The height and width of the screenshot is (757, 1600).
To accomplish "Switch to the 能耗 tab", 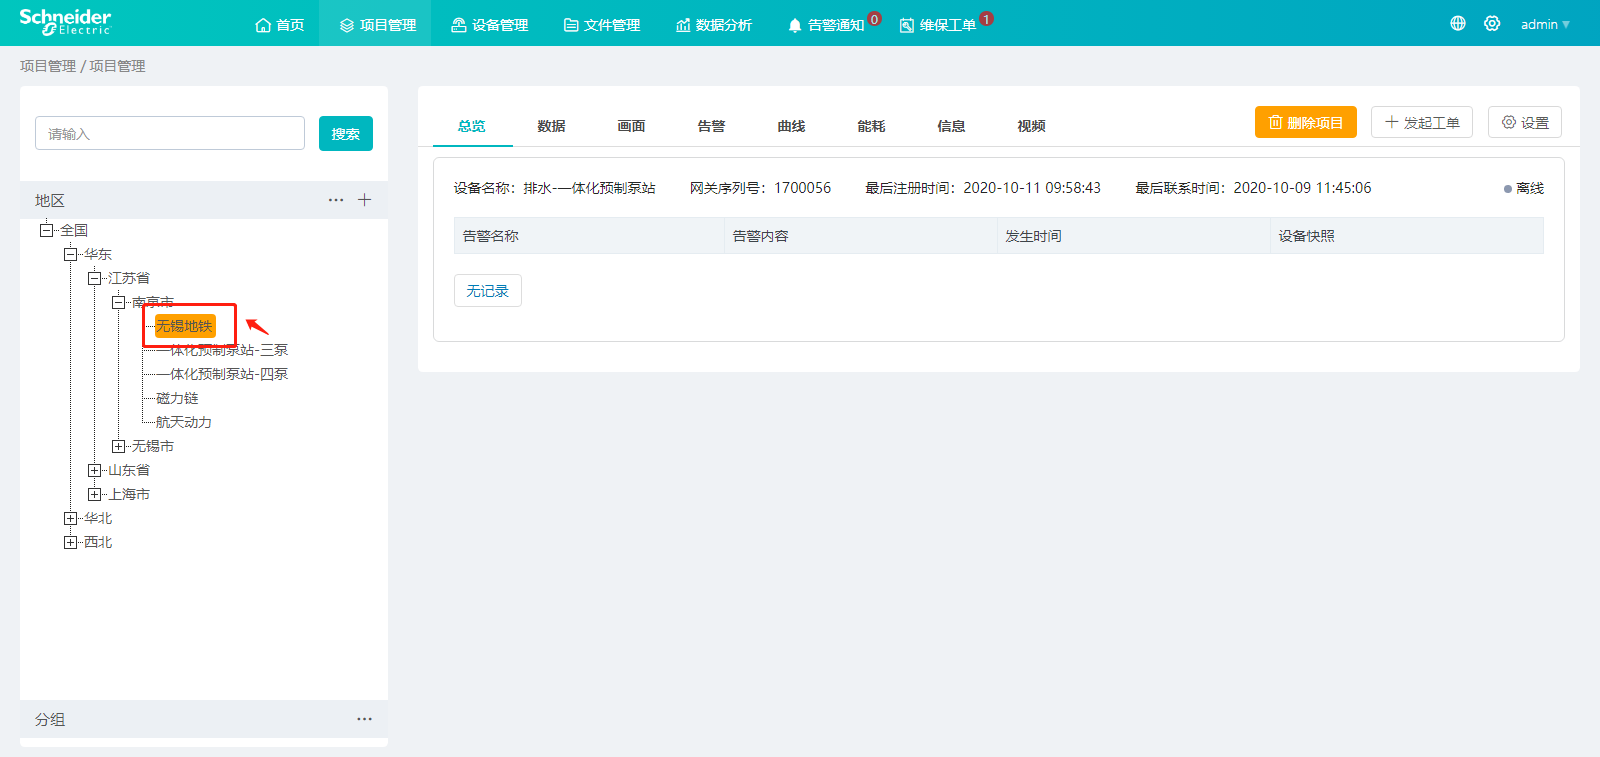I will [x=872, y=126].
